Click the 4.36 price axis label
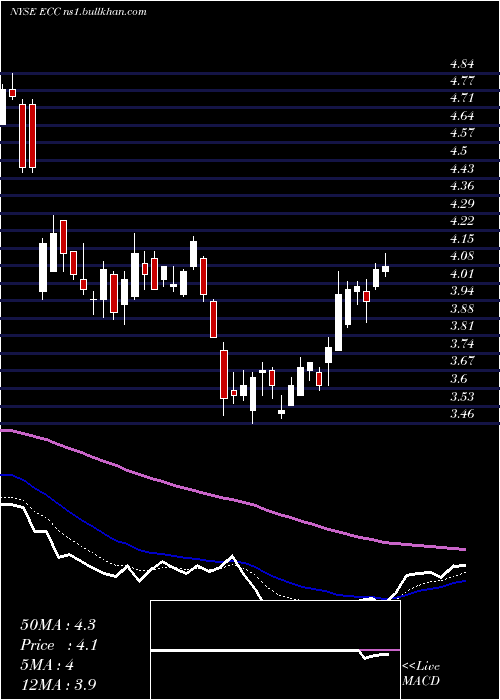This screenshot has height=700, width=500. 462,187
